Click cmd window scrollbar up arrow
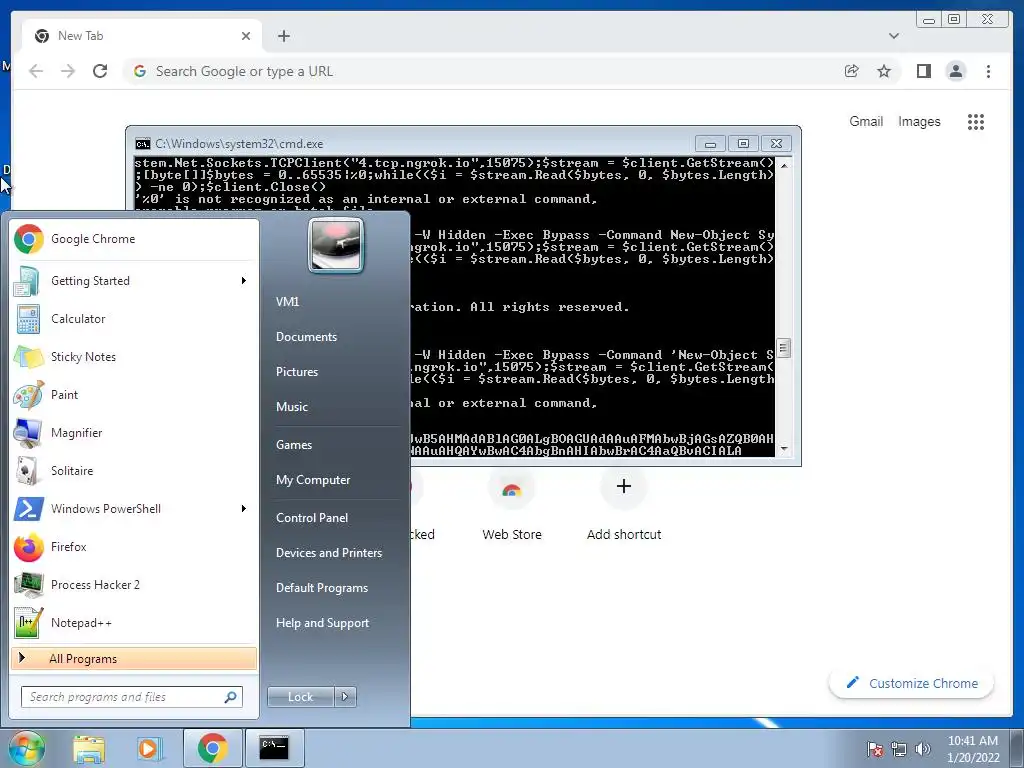The image size is (1024, 768). (784, 165)
